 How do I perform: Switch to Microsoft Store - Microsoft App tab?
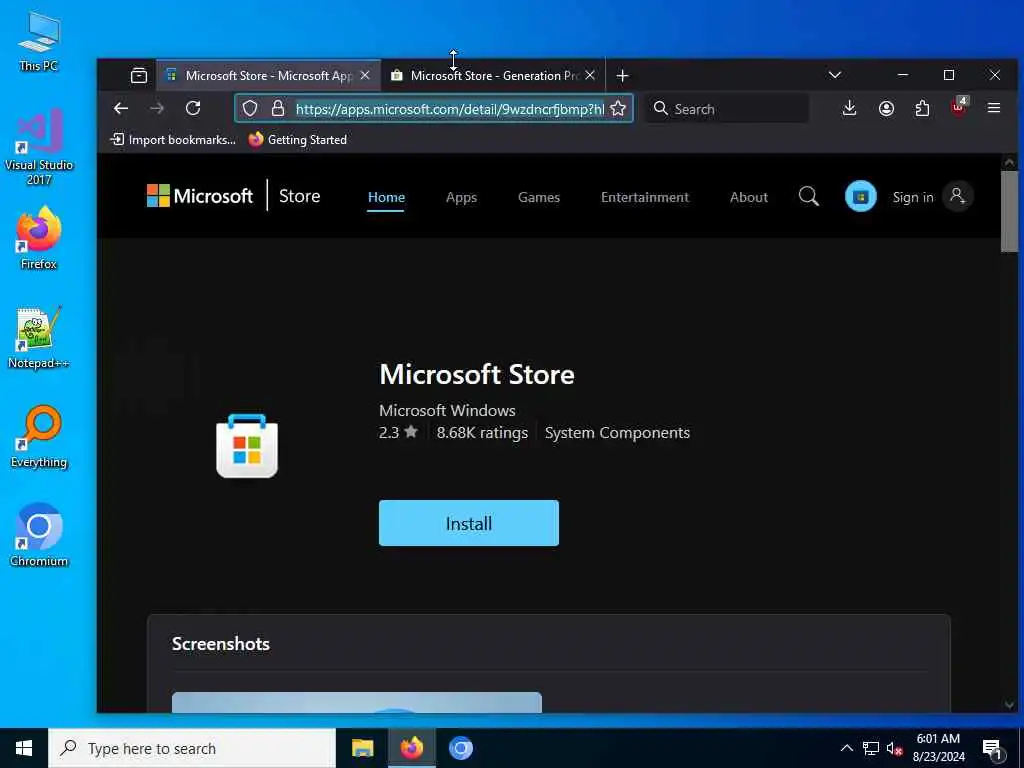pos(268,76)
